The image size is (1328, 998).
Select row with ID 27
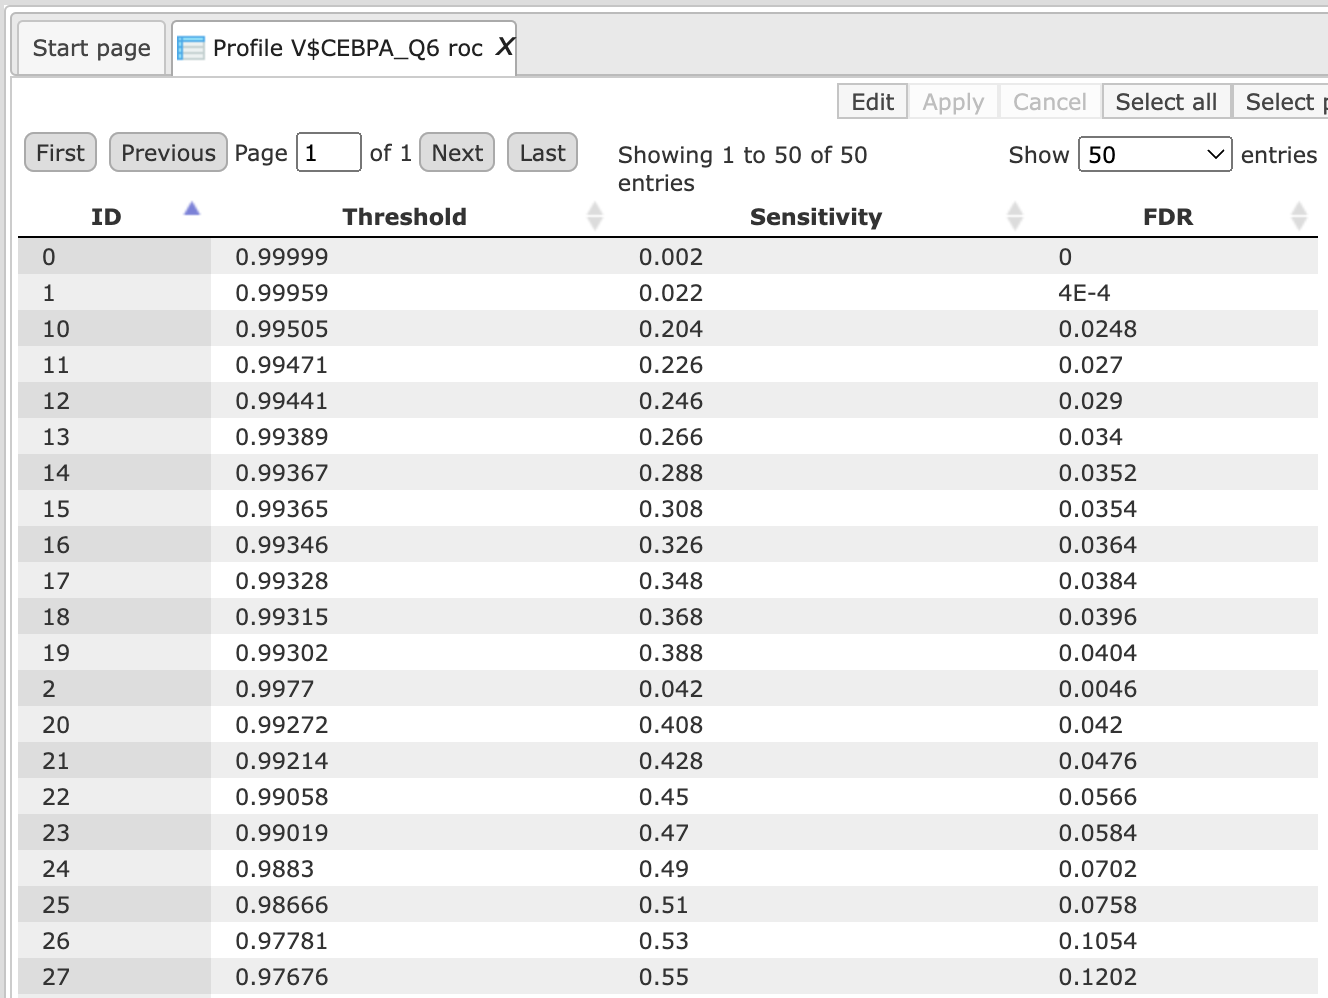667,977
